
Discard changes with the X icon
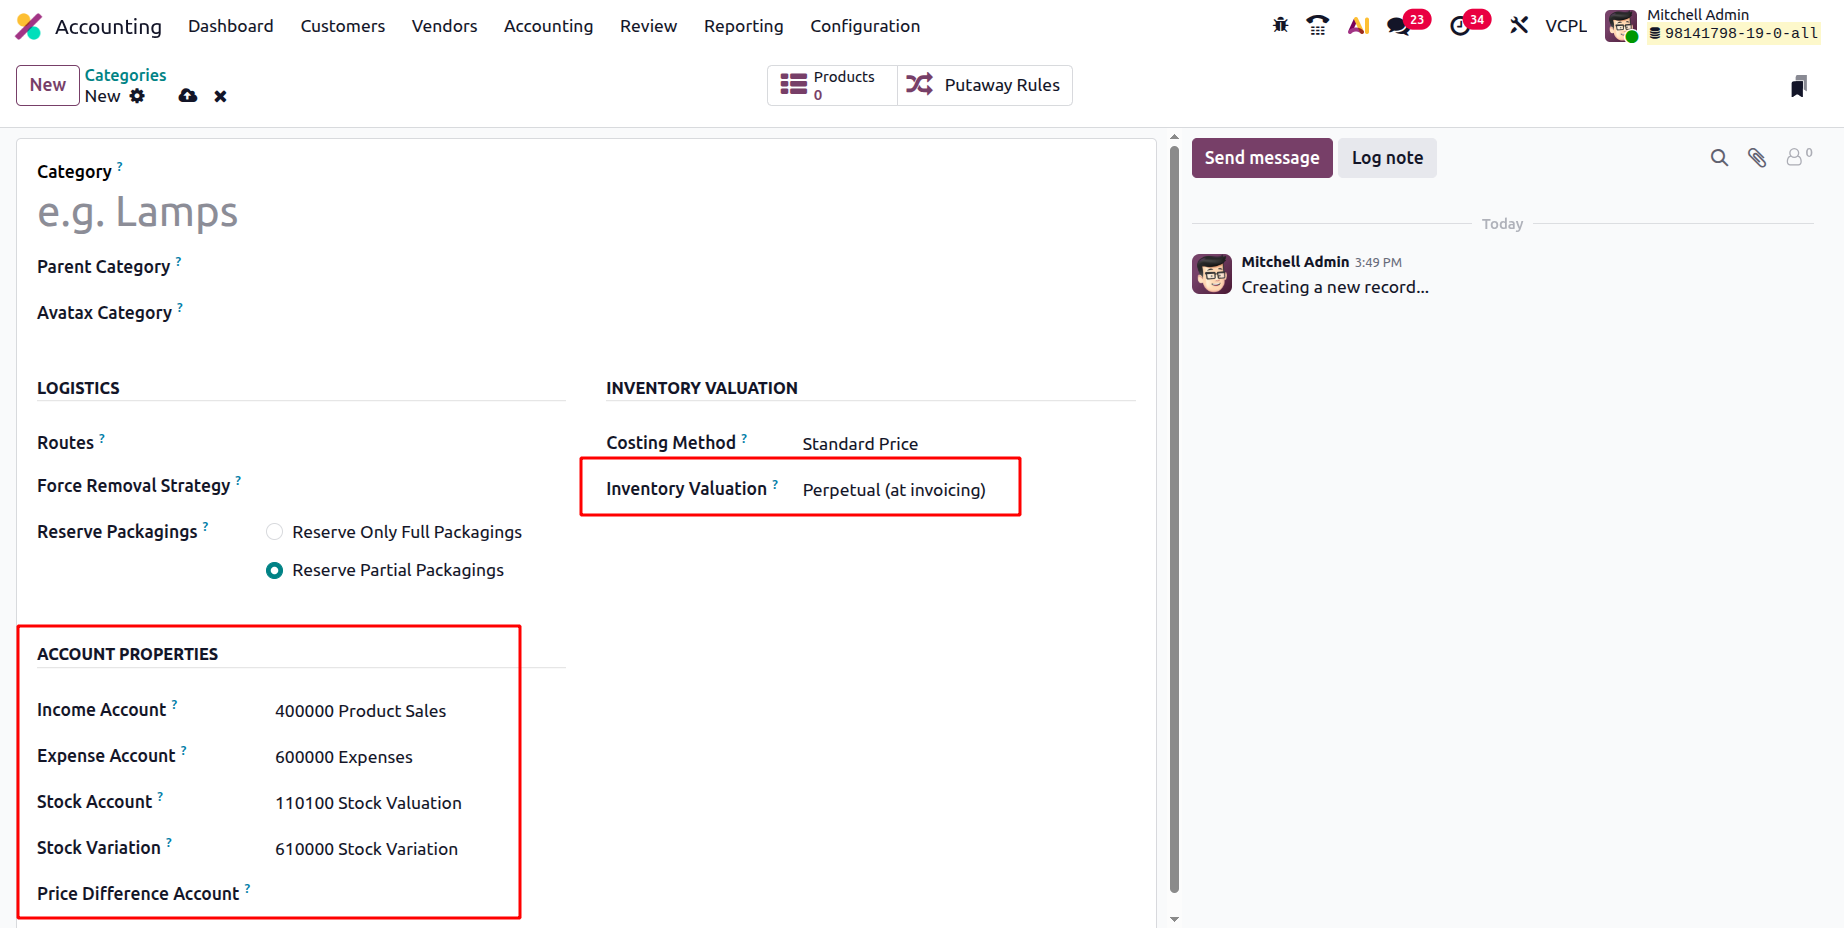point(220,96)
